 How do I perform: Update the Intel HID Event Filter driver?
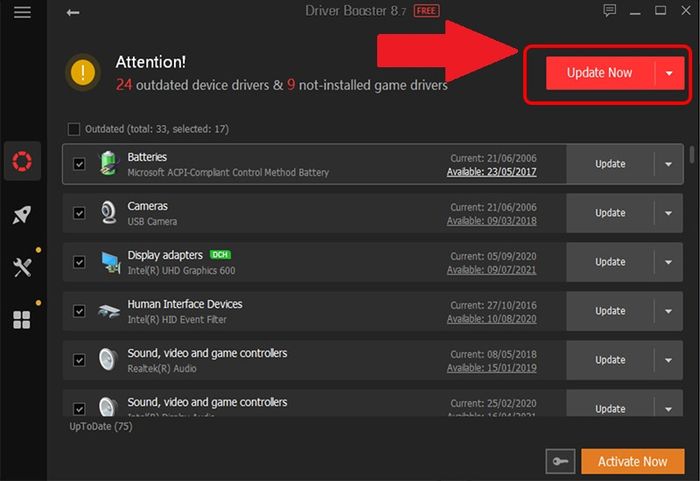click(610, 311)
